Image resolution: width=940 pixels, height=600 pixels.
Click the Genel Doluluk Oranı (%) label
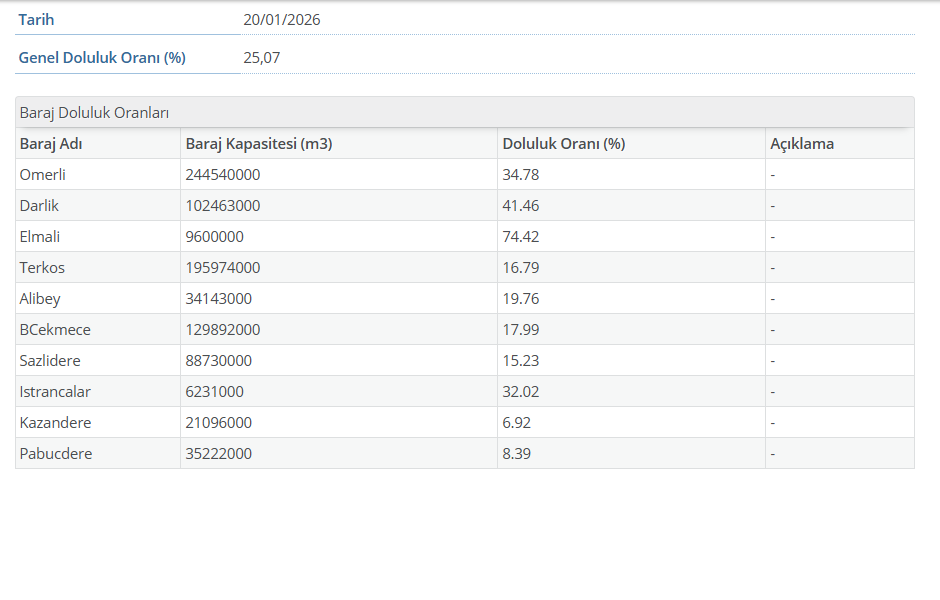[x=102, y=58]
